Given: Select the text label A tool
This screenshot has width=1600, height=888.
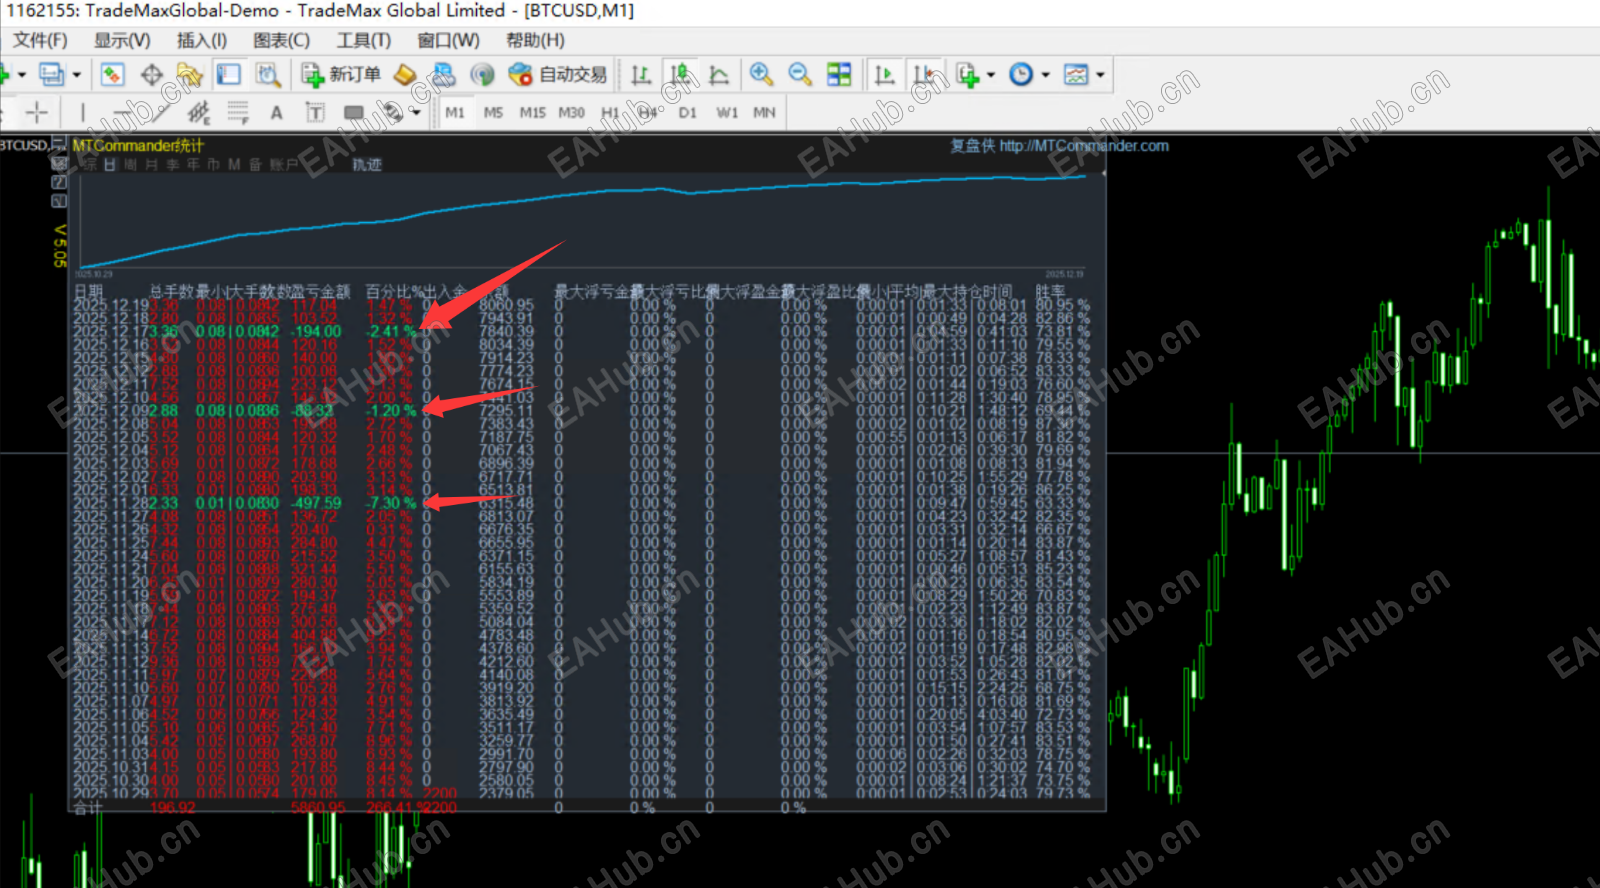Looking at the screenshot, I should click(x=277, y=113).
